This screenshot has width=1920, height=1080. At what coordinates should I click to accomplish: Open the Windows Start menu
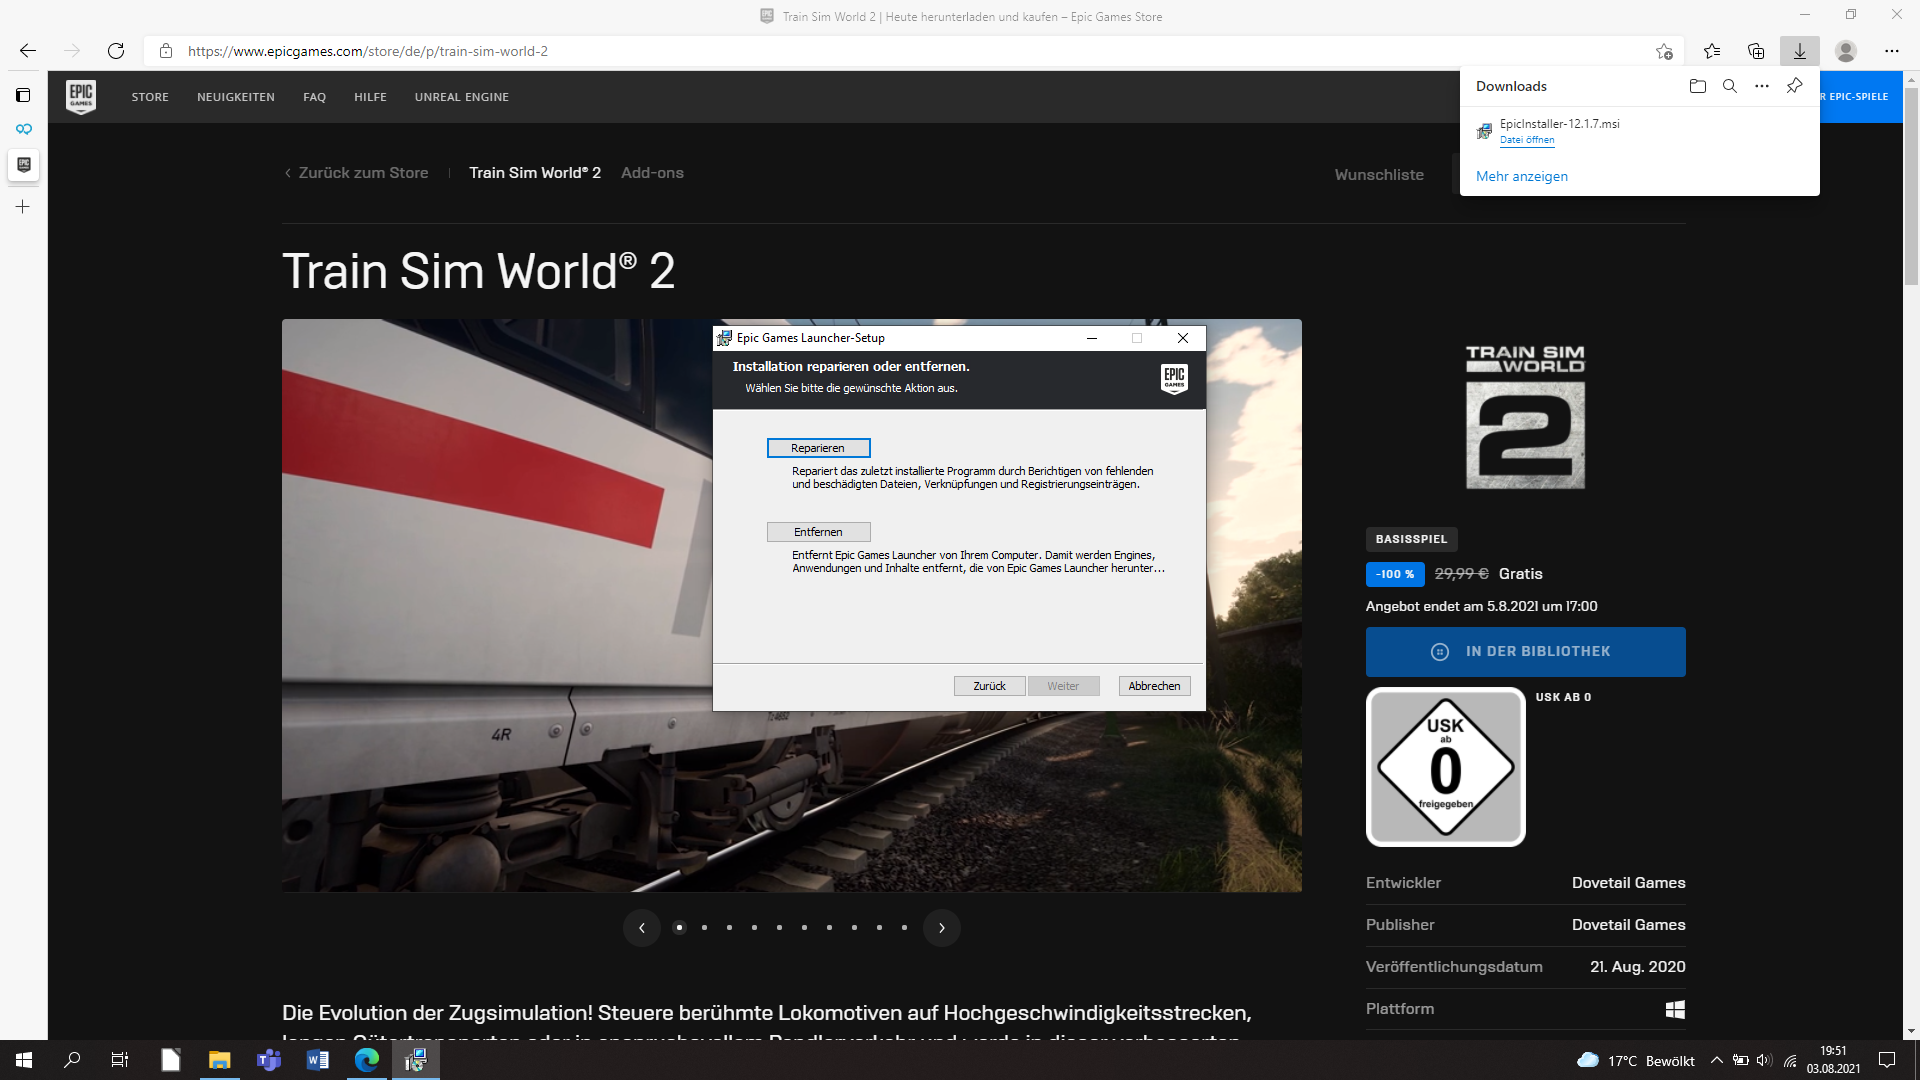click(x=24, y=1060)
